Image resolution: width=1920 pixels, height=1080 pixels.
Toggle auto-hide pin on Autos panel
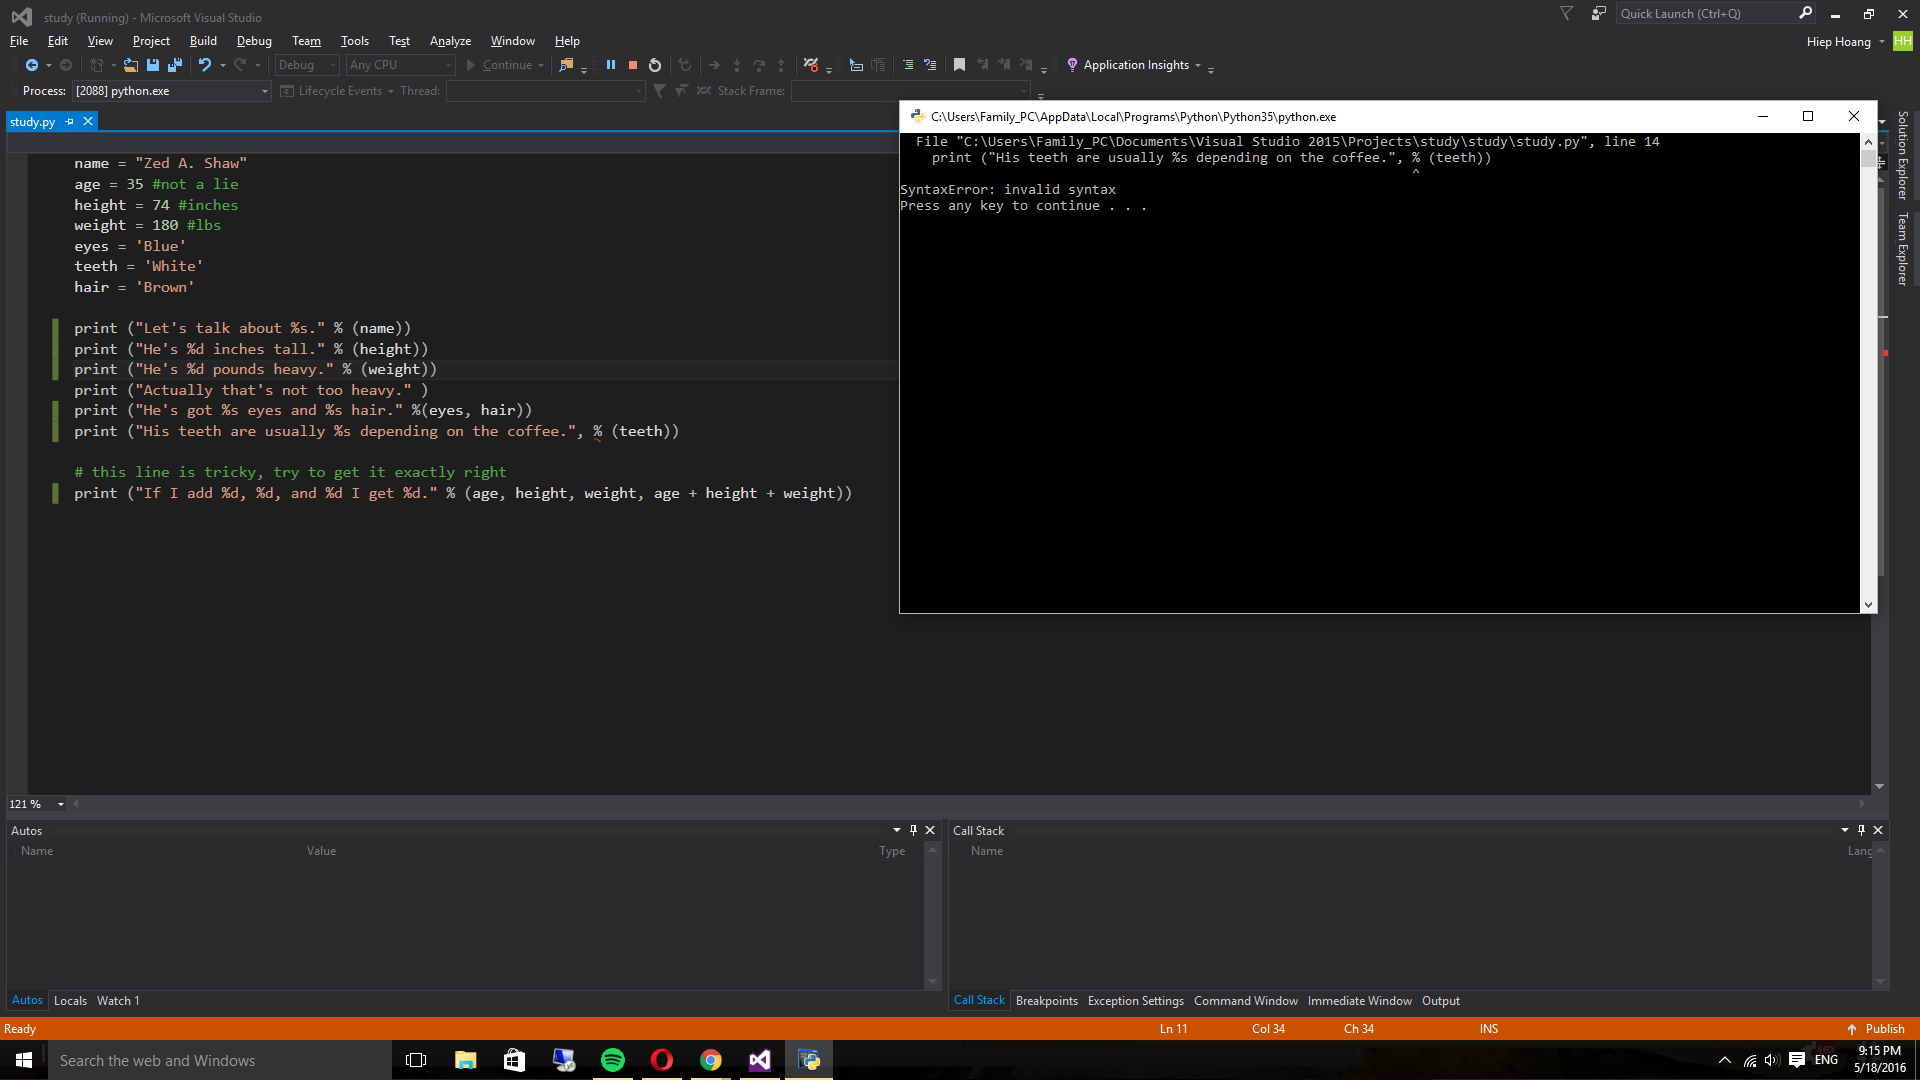coord(913,830)
